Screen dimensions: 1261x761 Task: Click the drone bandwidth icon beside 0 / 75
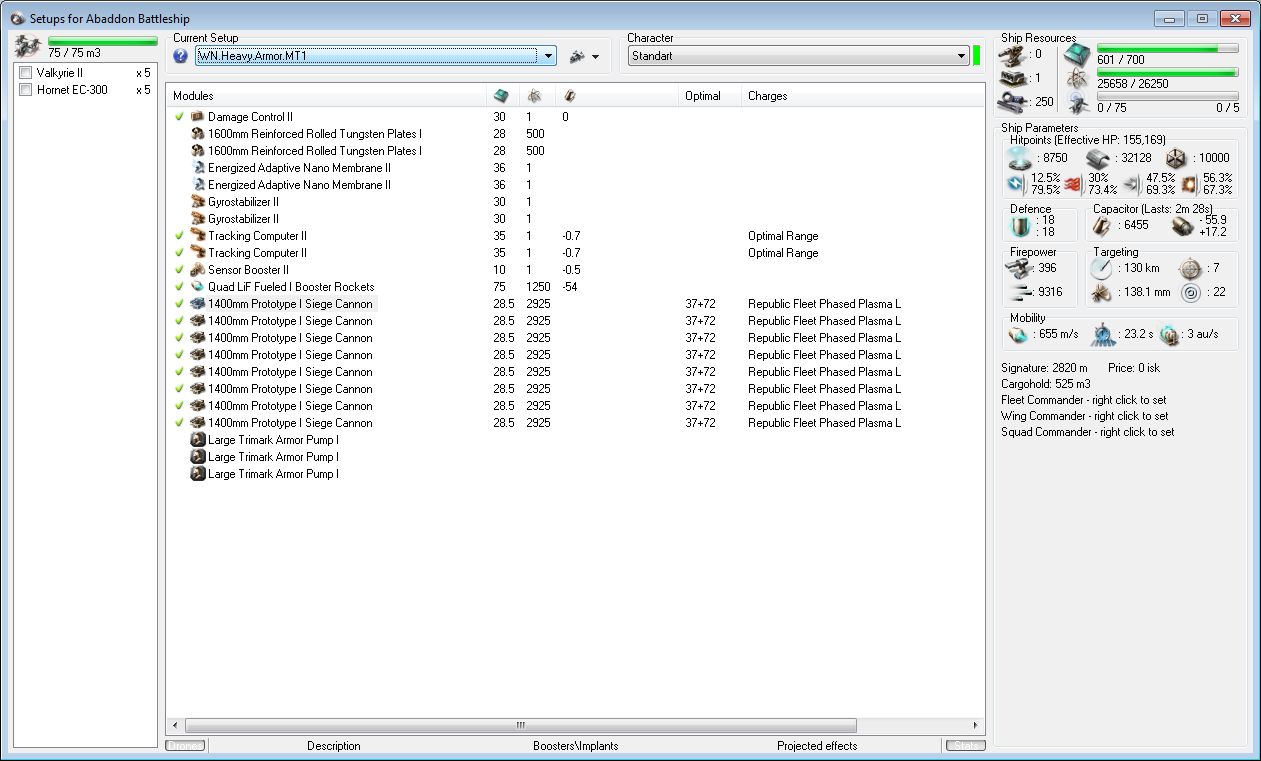pos(1077,102)
